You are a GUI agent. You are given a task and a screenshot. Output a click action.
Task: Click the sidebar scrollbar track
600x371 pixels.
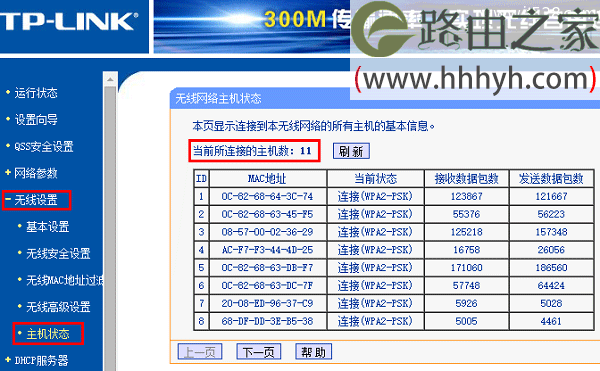coord(110,229)
